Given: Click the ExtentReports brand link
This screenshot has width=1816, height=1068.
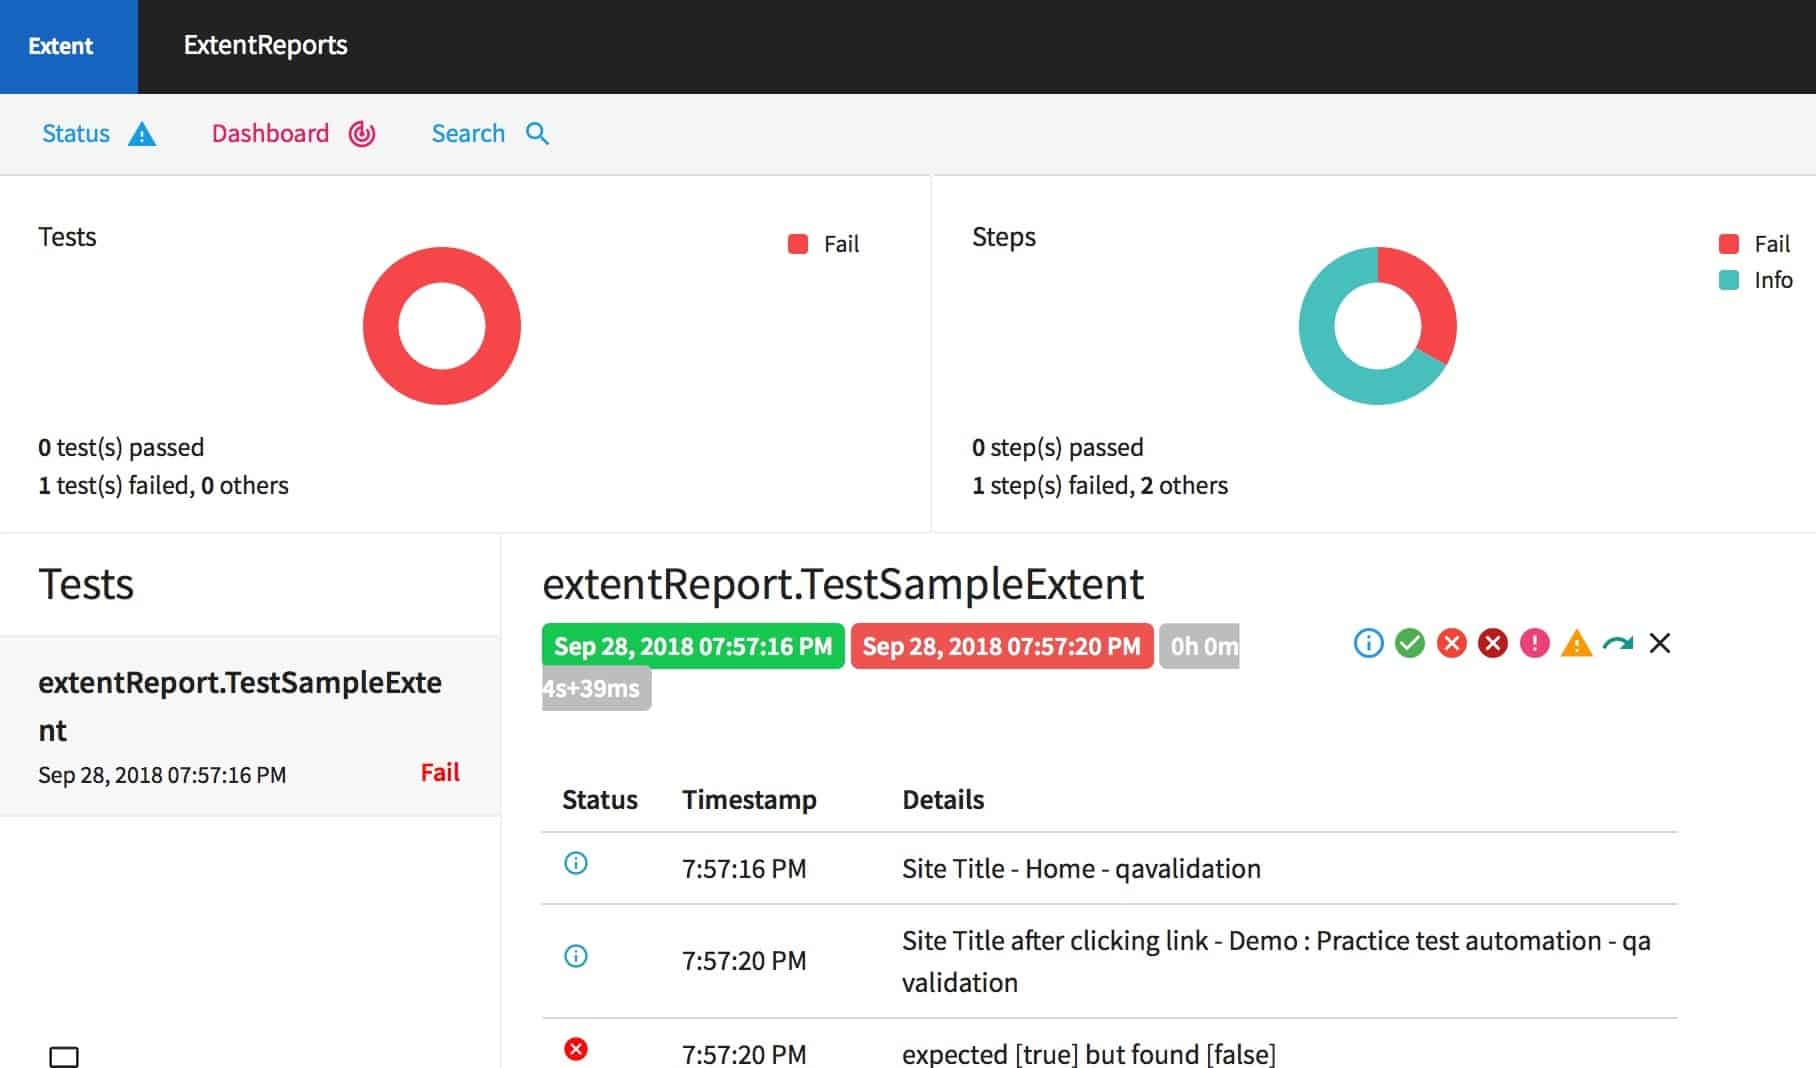Looking at the screenshot, I should (x=266, y=45).
